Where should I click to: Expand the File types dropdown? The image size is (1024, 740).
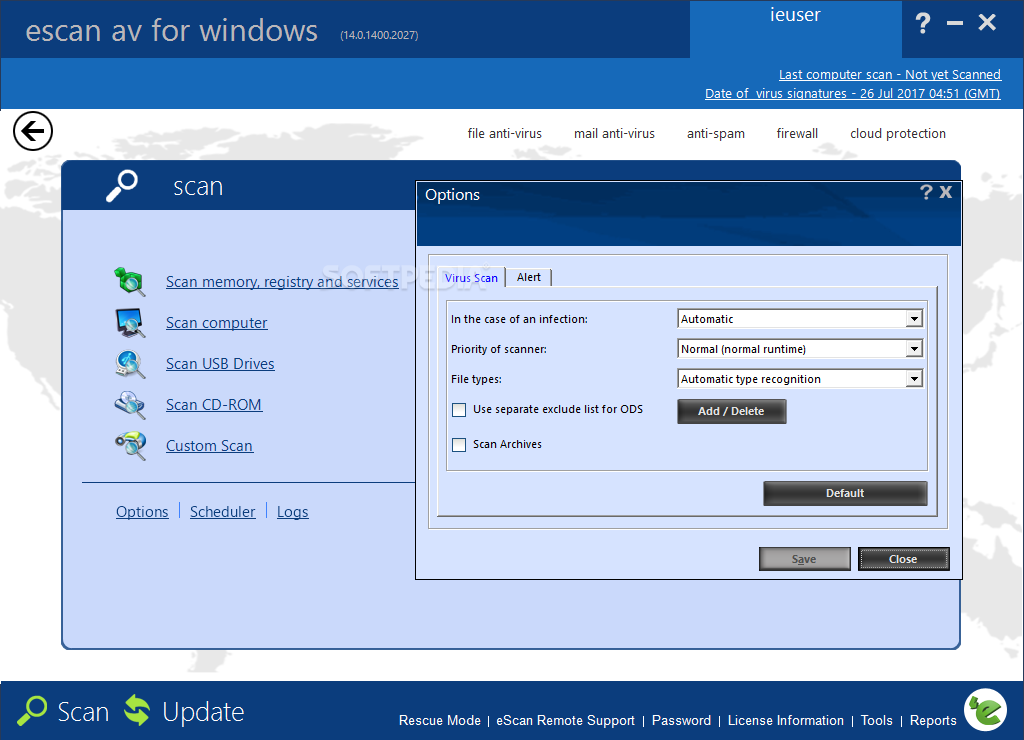click(914, 379)
